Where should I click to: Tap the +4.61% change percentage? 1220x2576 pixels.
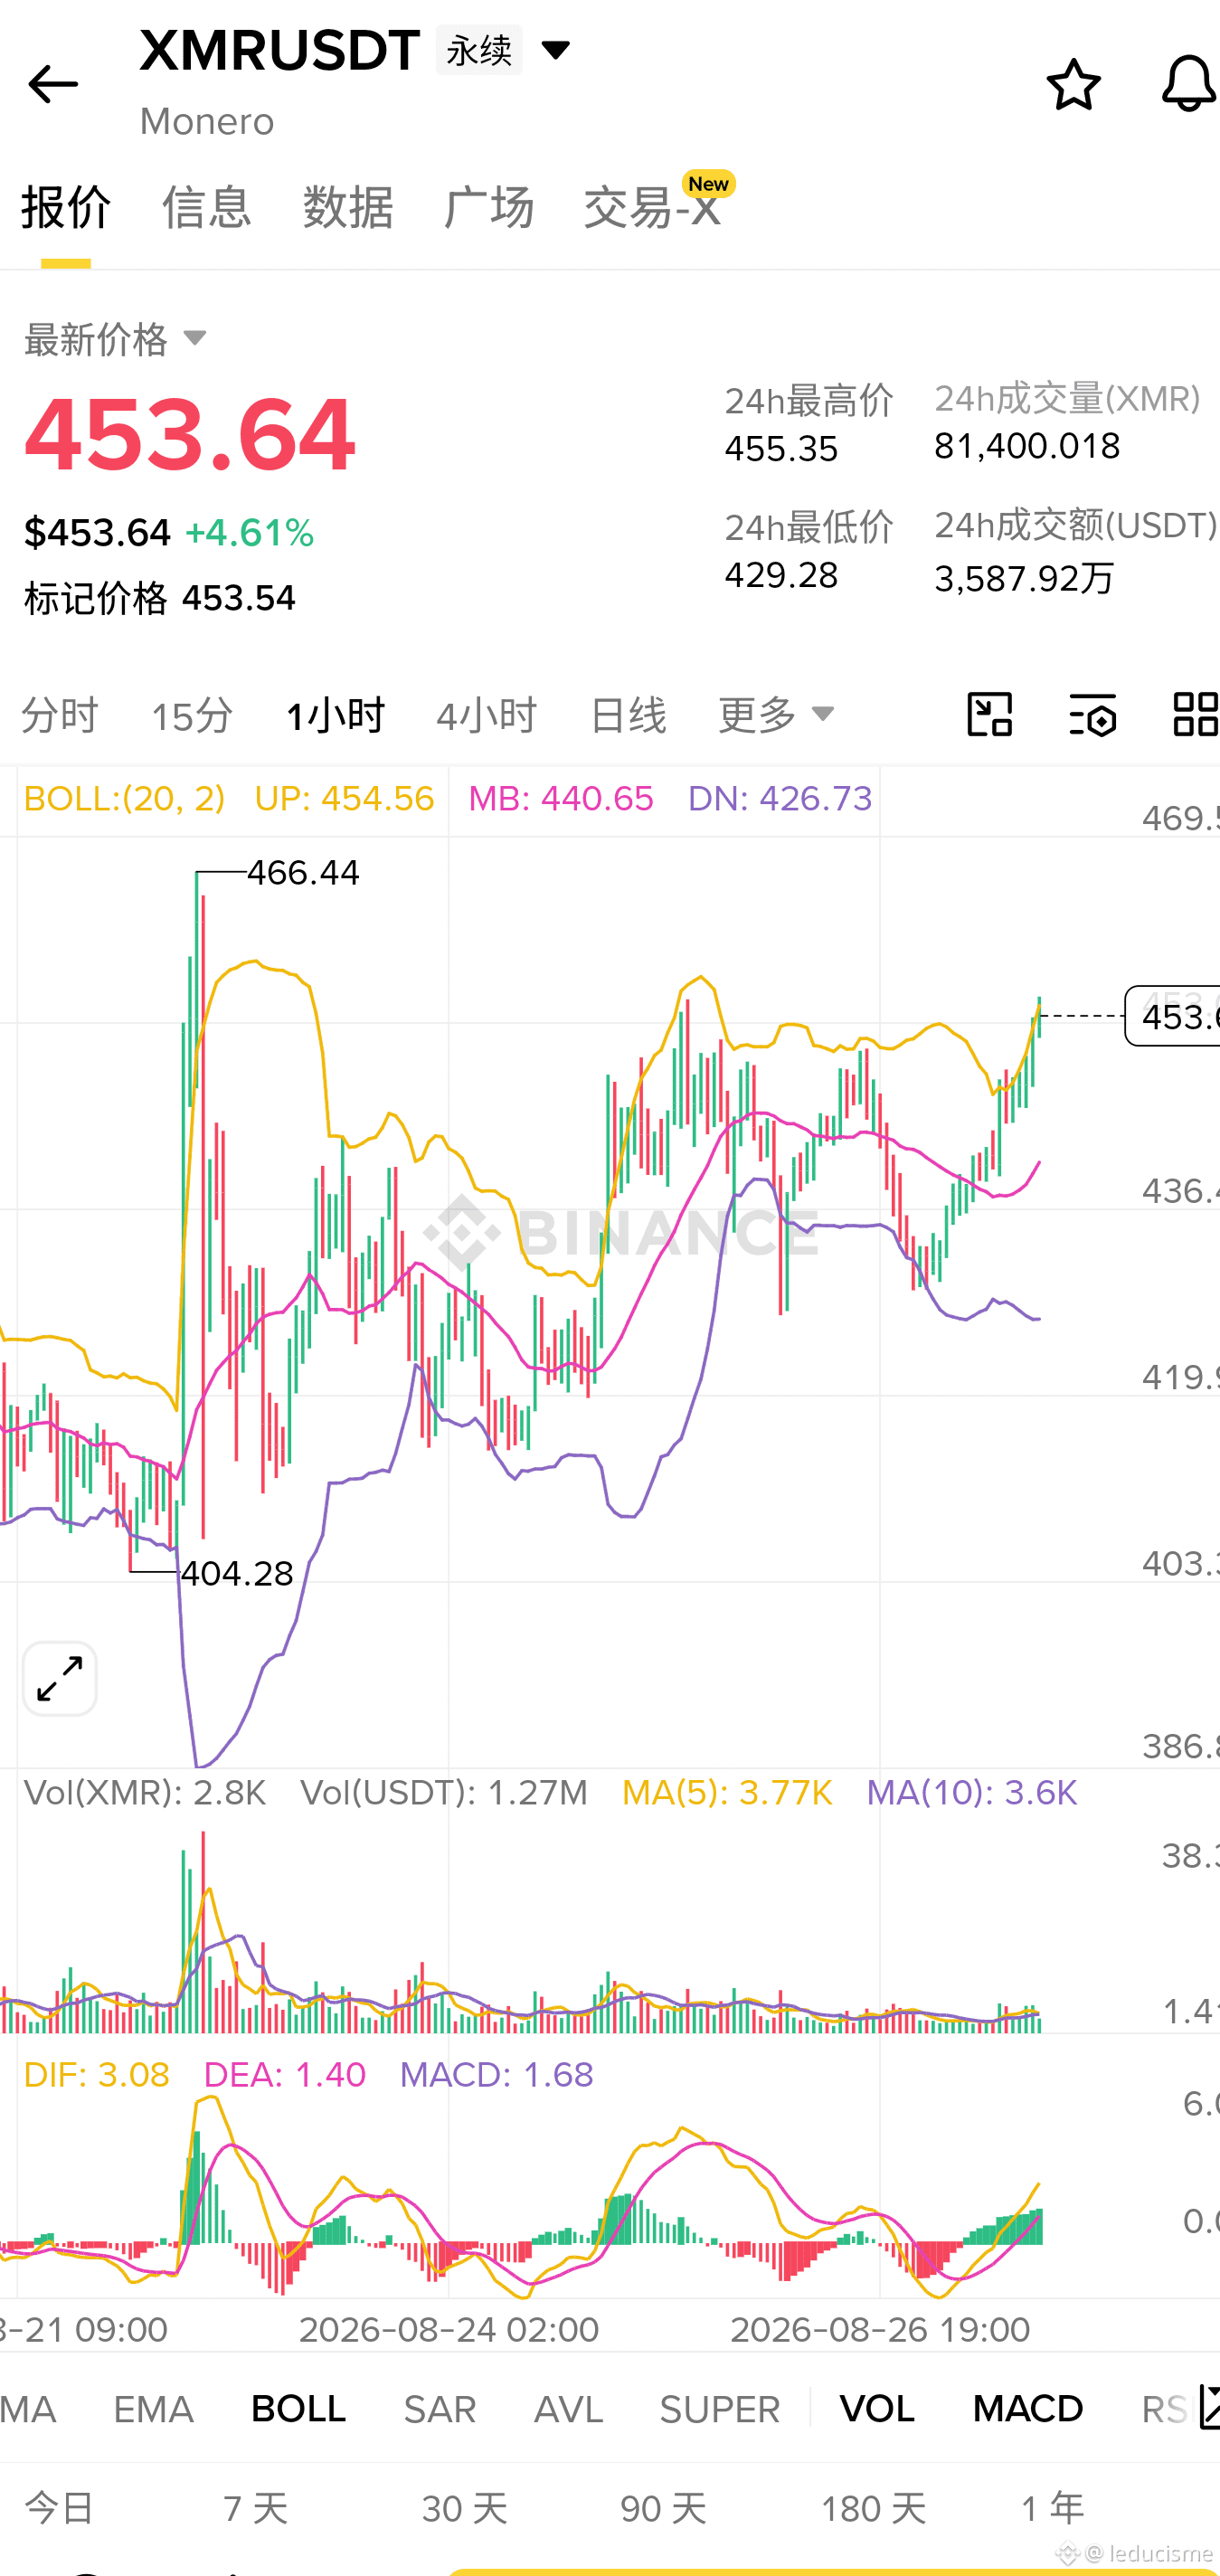click(250, 533)
